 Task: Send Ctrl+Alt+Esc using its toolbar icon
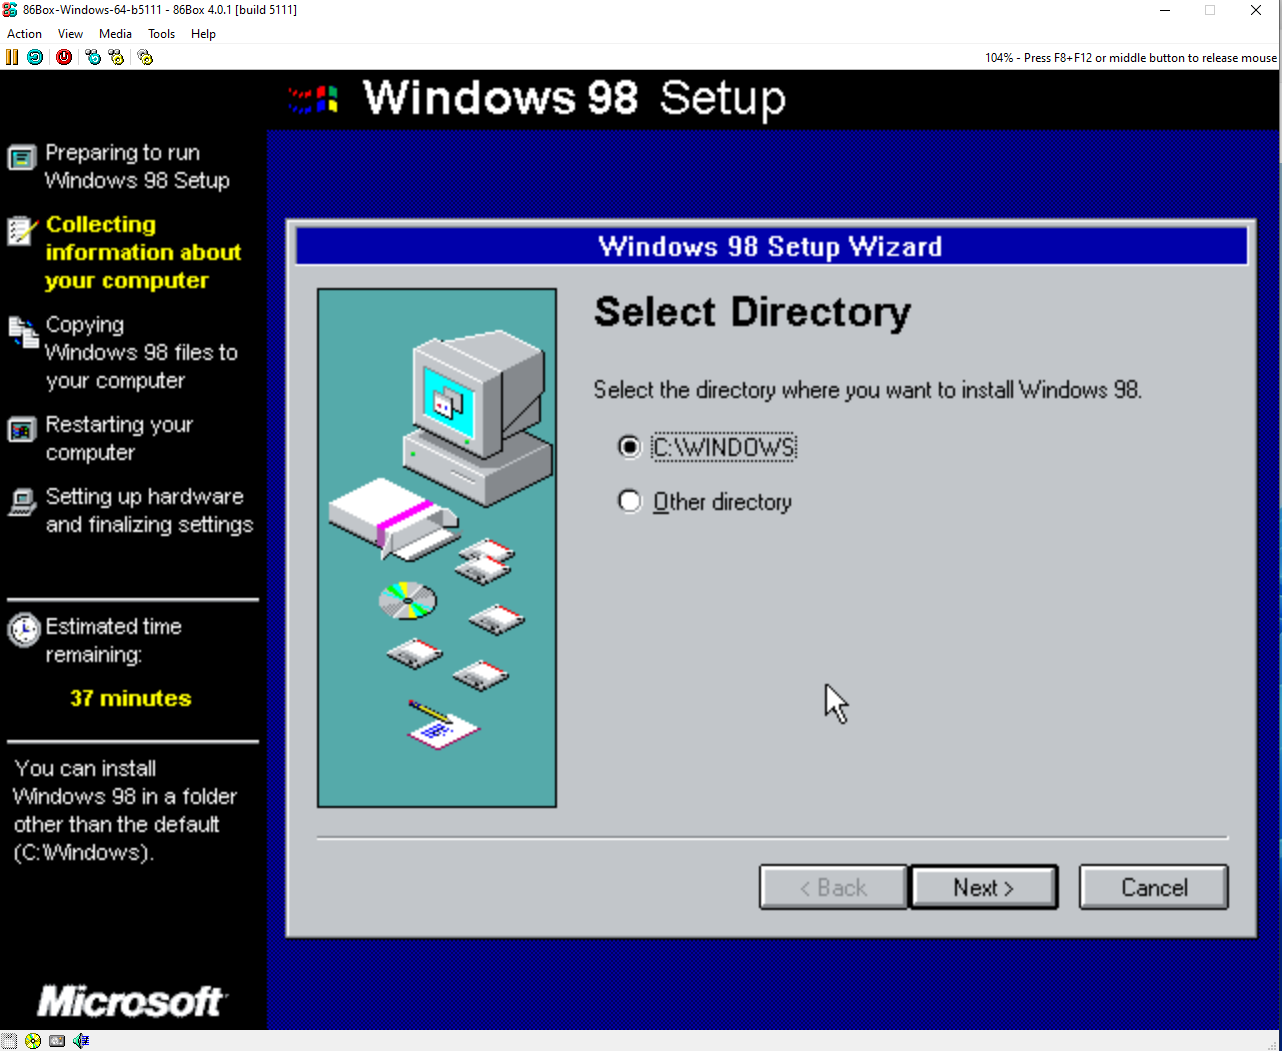[116, 57]
